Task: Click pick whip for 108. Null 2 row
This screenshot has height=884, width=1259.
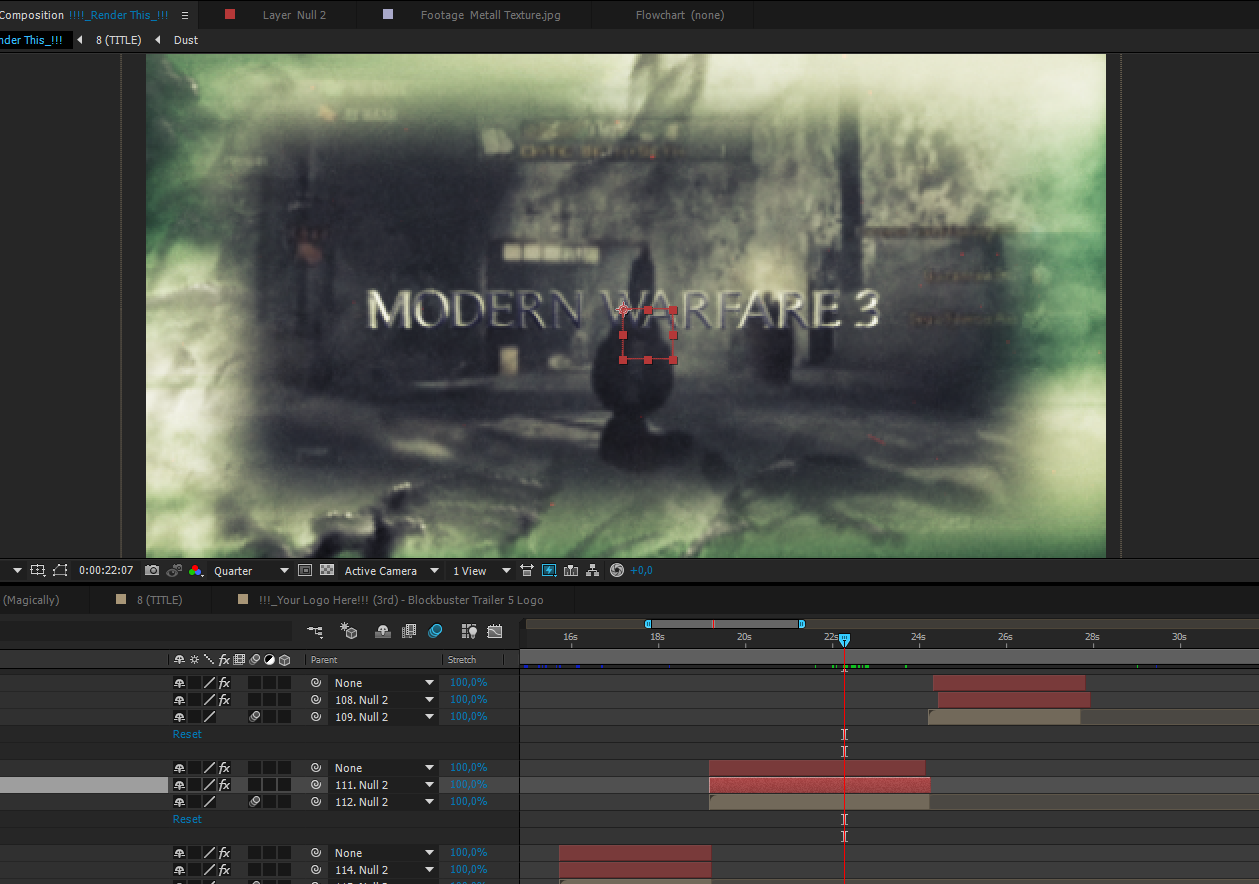Action: [x=316, y=700]
